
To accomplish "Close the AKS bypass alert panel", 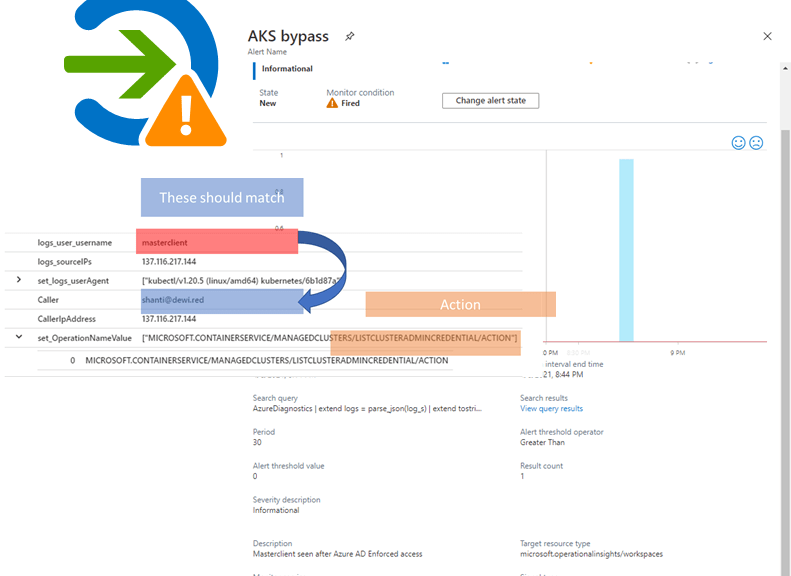I will 767,36.
